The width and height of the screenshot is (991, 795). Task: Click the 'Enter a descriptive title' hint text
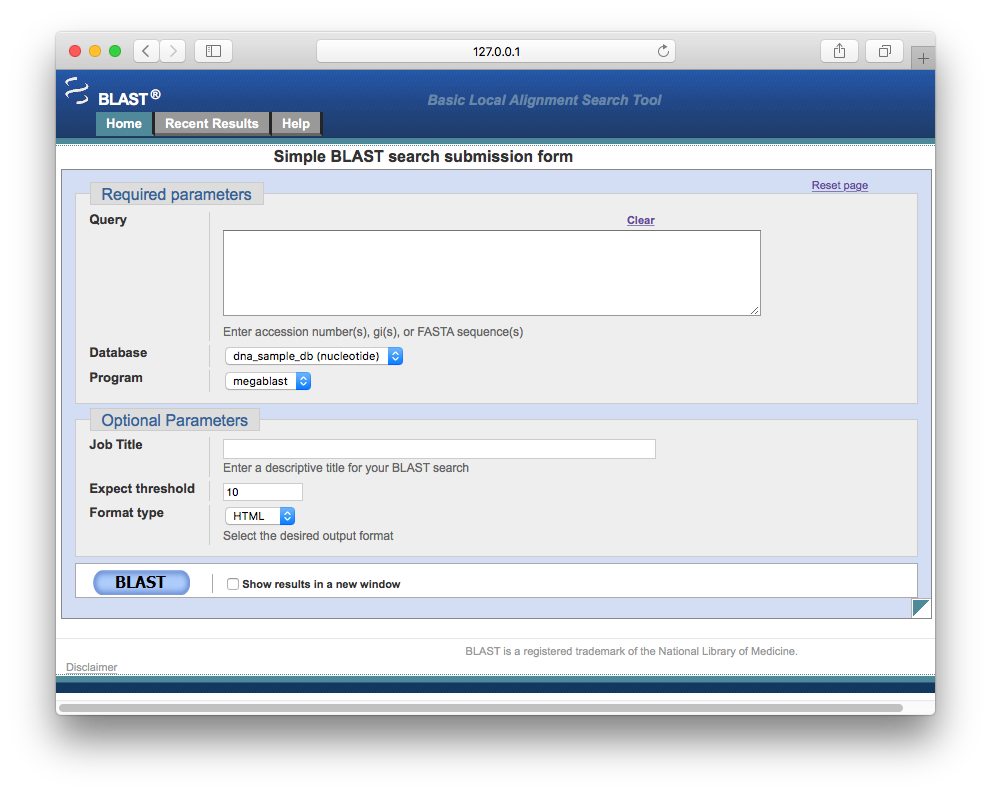tap(346, 468)
